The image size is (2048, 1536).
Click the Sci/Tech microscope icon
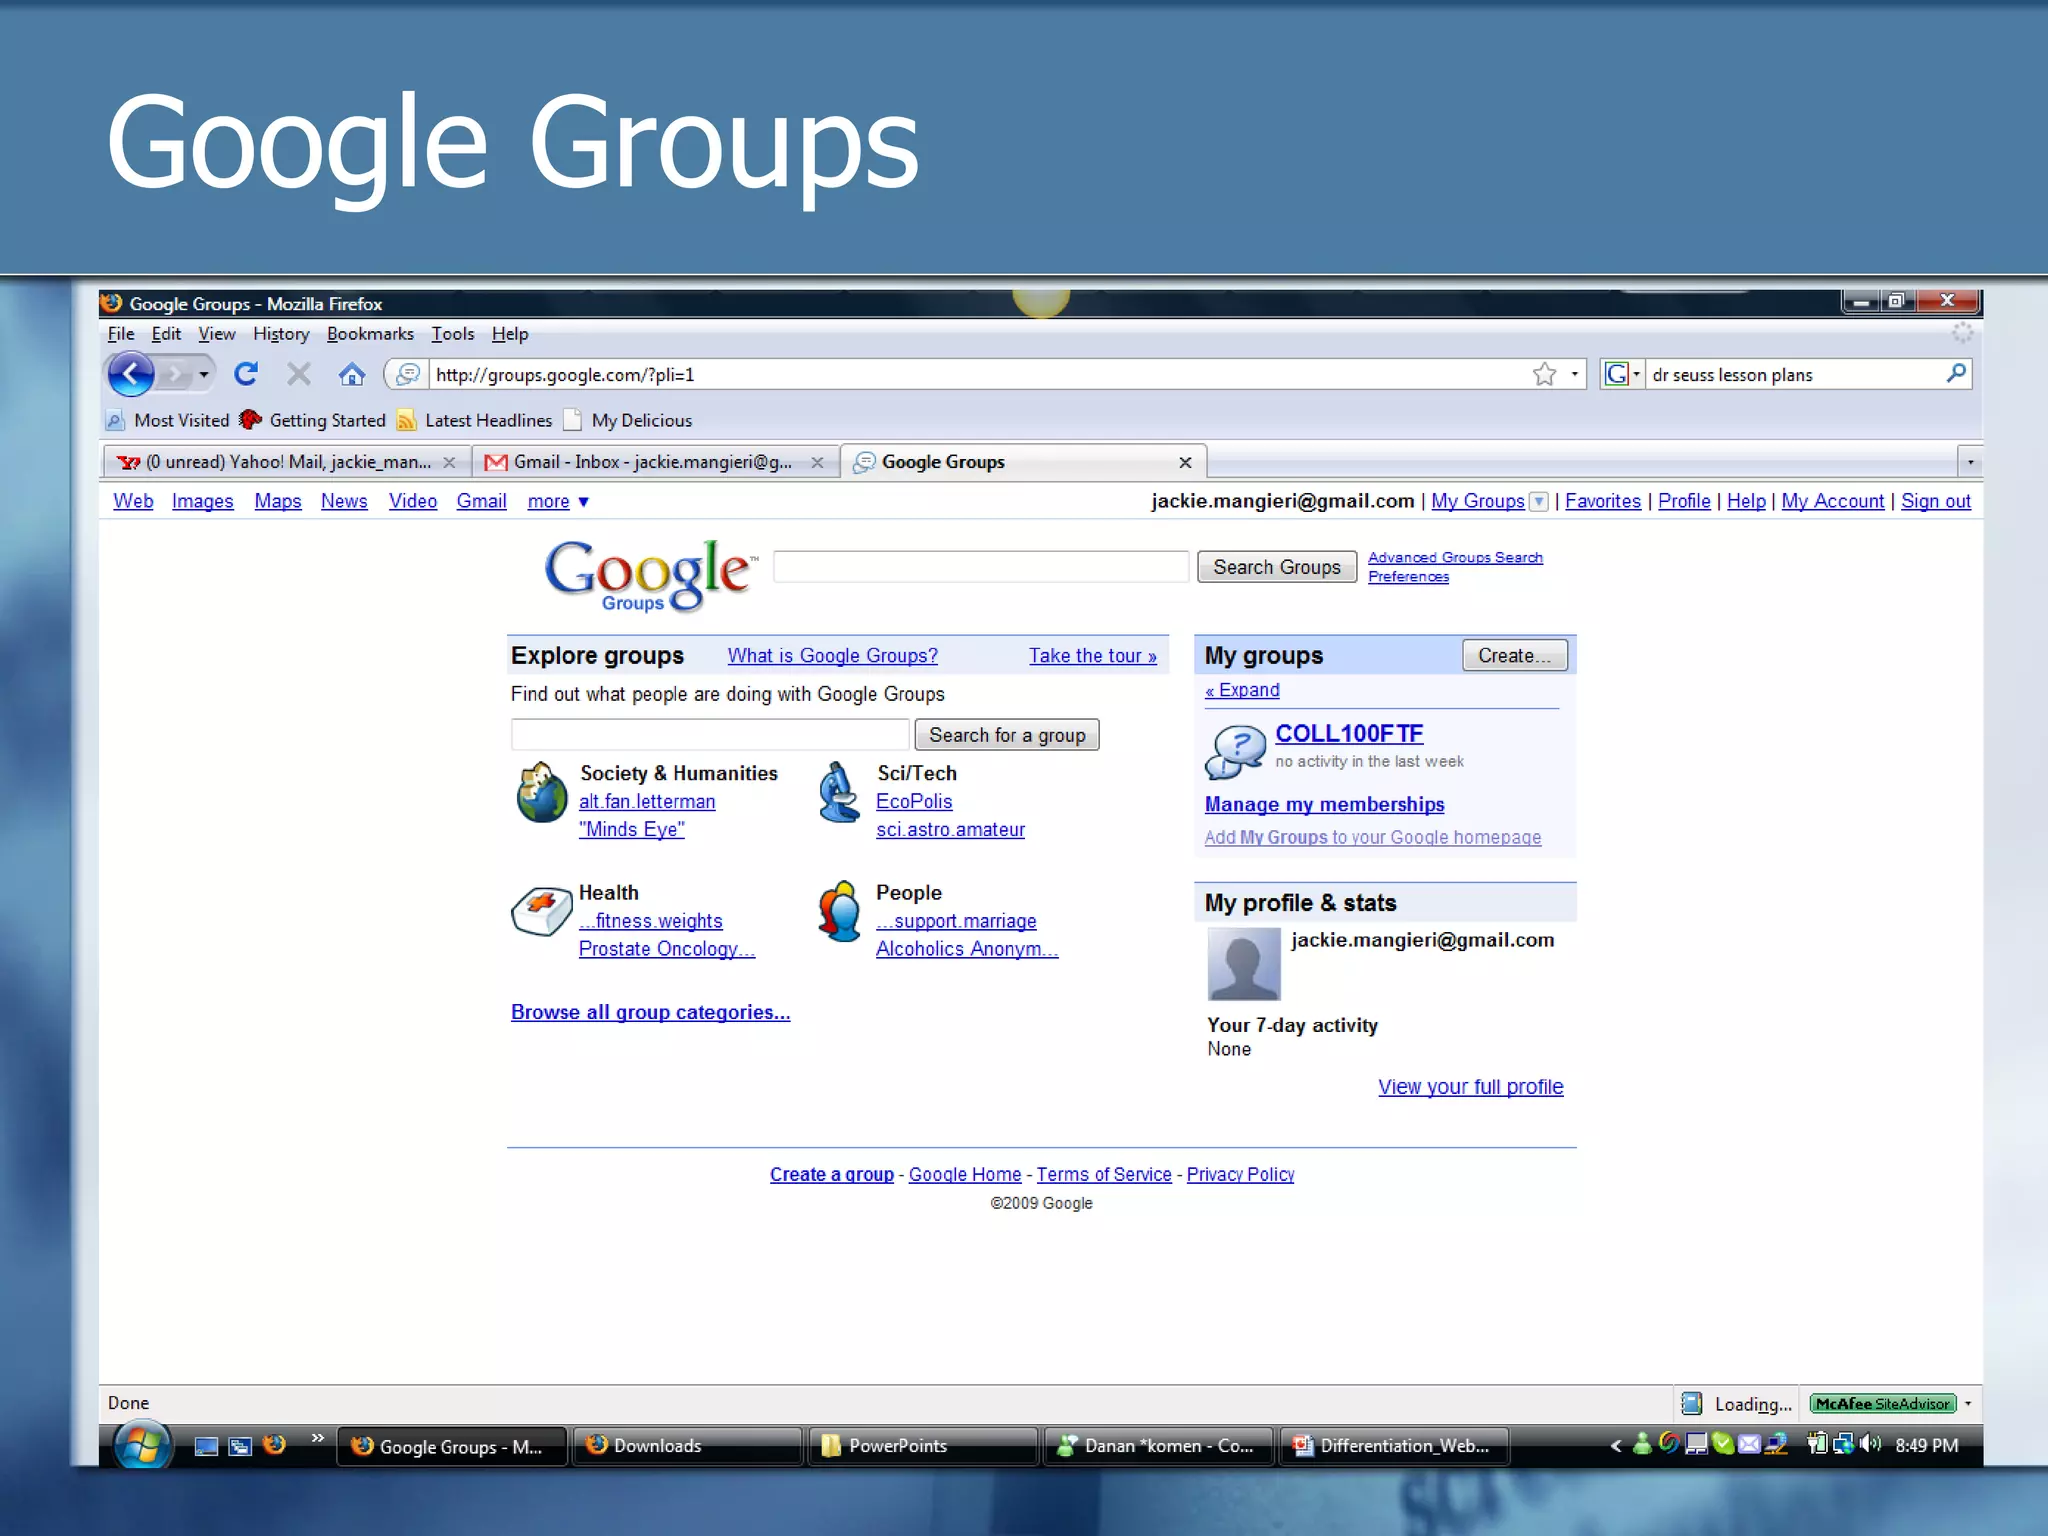[x=839, y=792]
